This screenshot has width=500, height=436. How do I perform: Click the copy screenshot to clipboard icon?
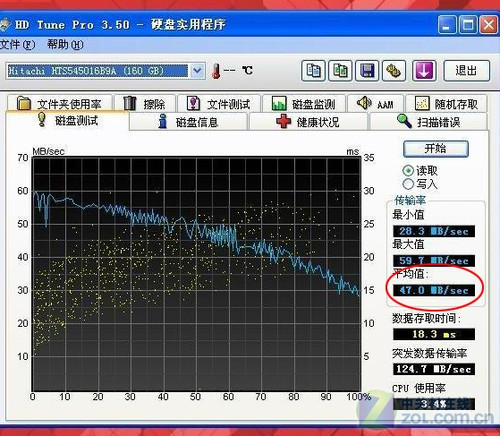[x=340, y=71]
